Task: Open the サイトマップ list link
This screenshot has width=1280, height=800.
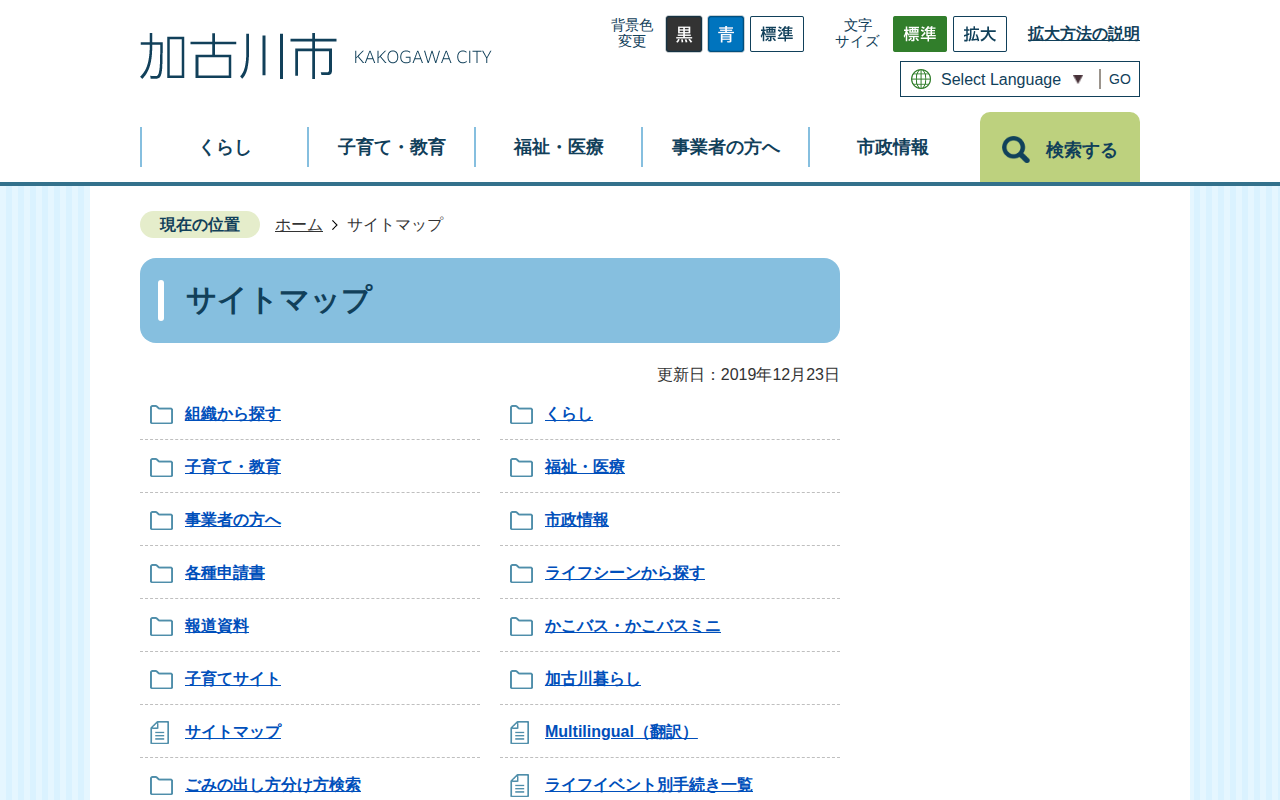Action: point(233,732)
